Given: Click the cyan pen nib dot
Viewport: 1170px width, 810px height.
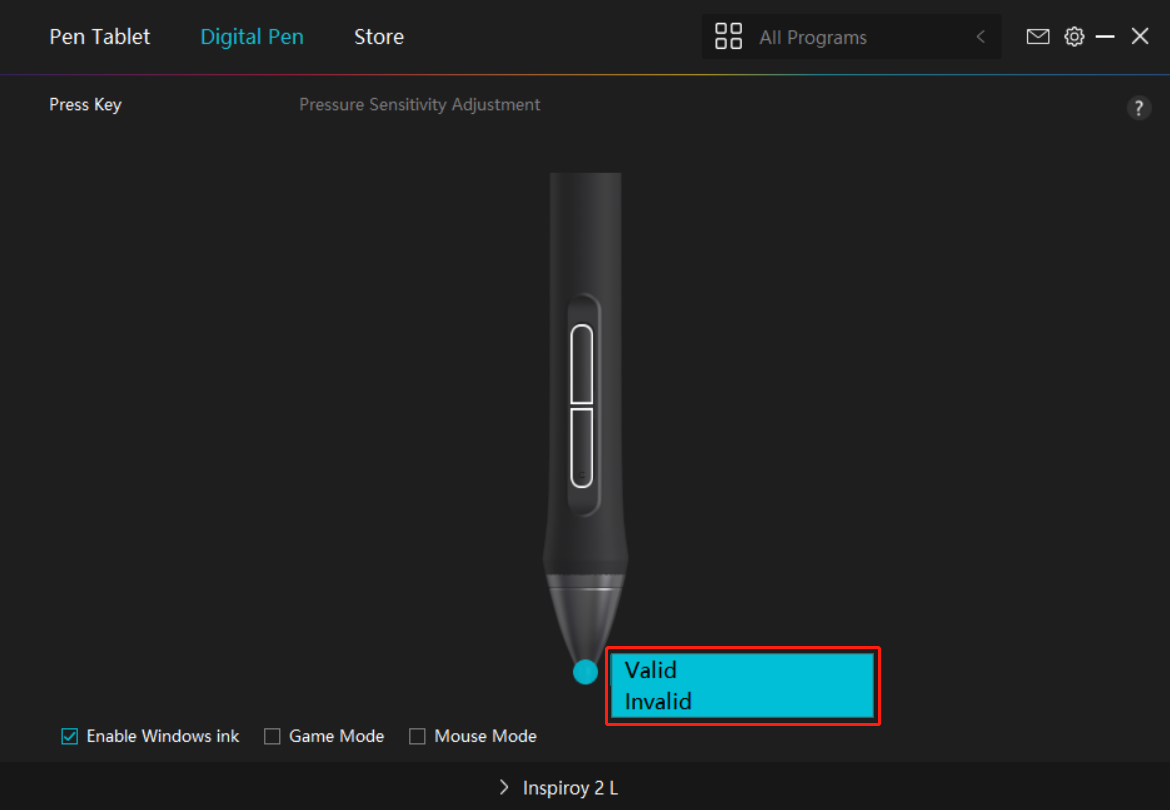Looking at the screenshot, I should coord(585,672).
